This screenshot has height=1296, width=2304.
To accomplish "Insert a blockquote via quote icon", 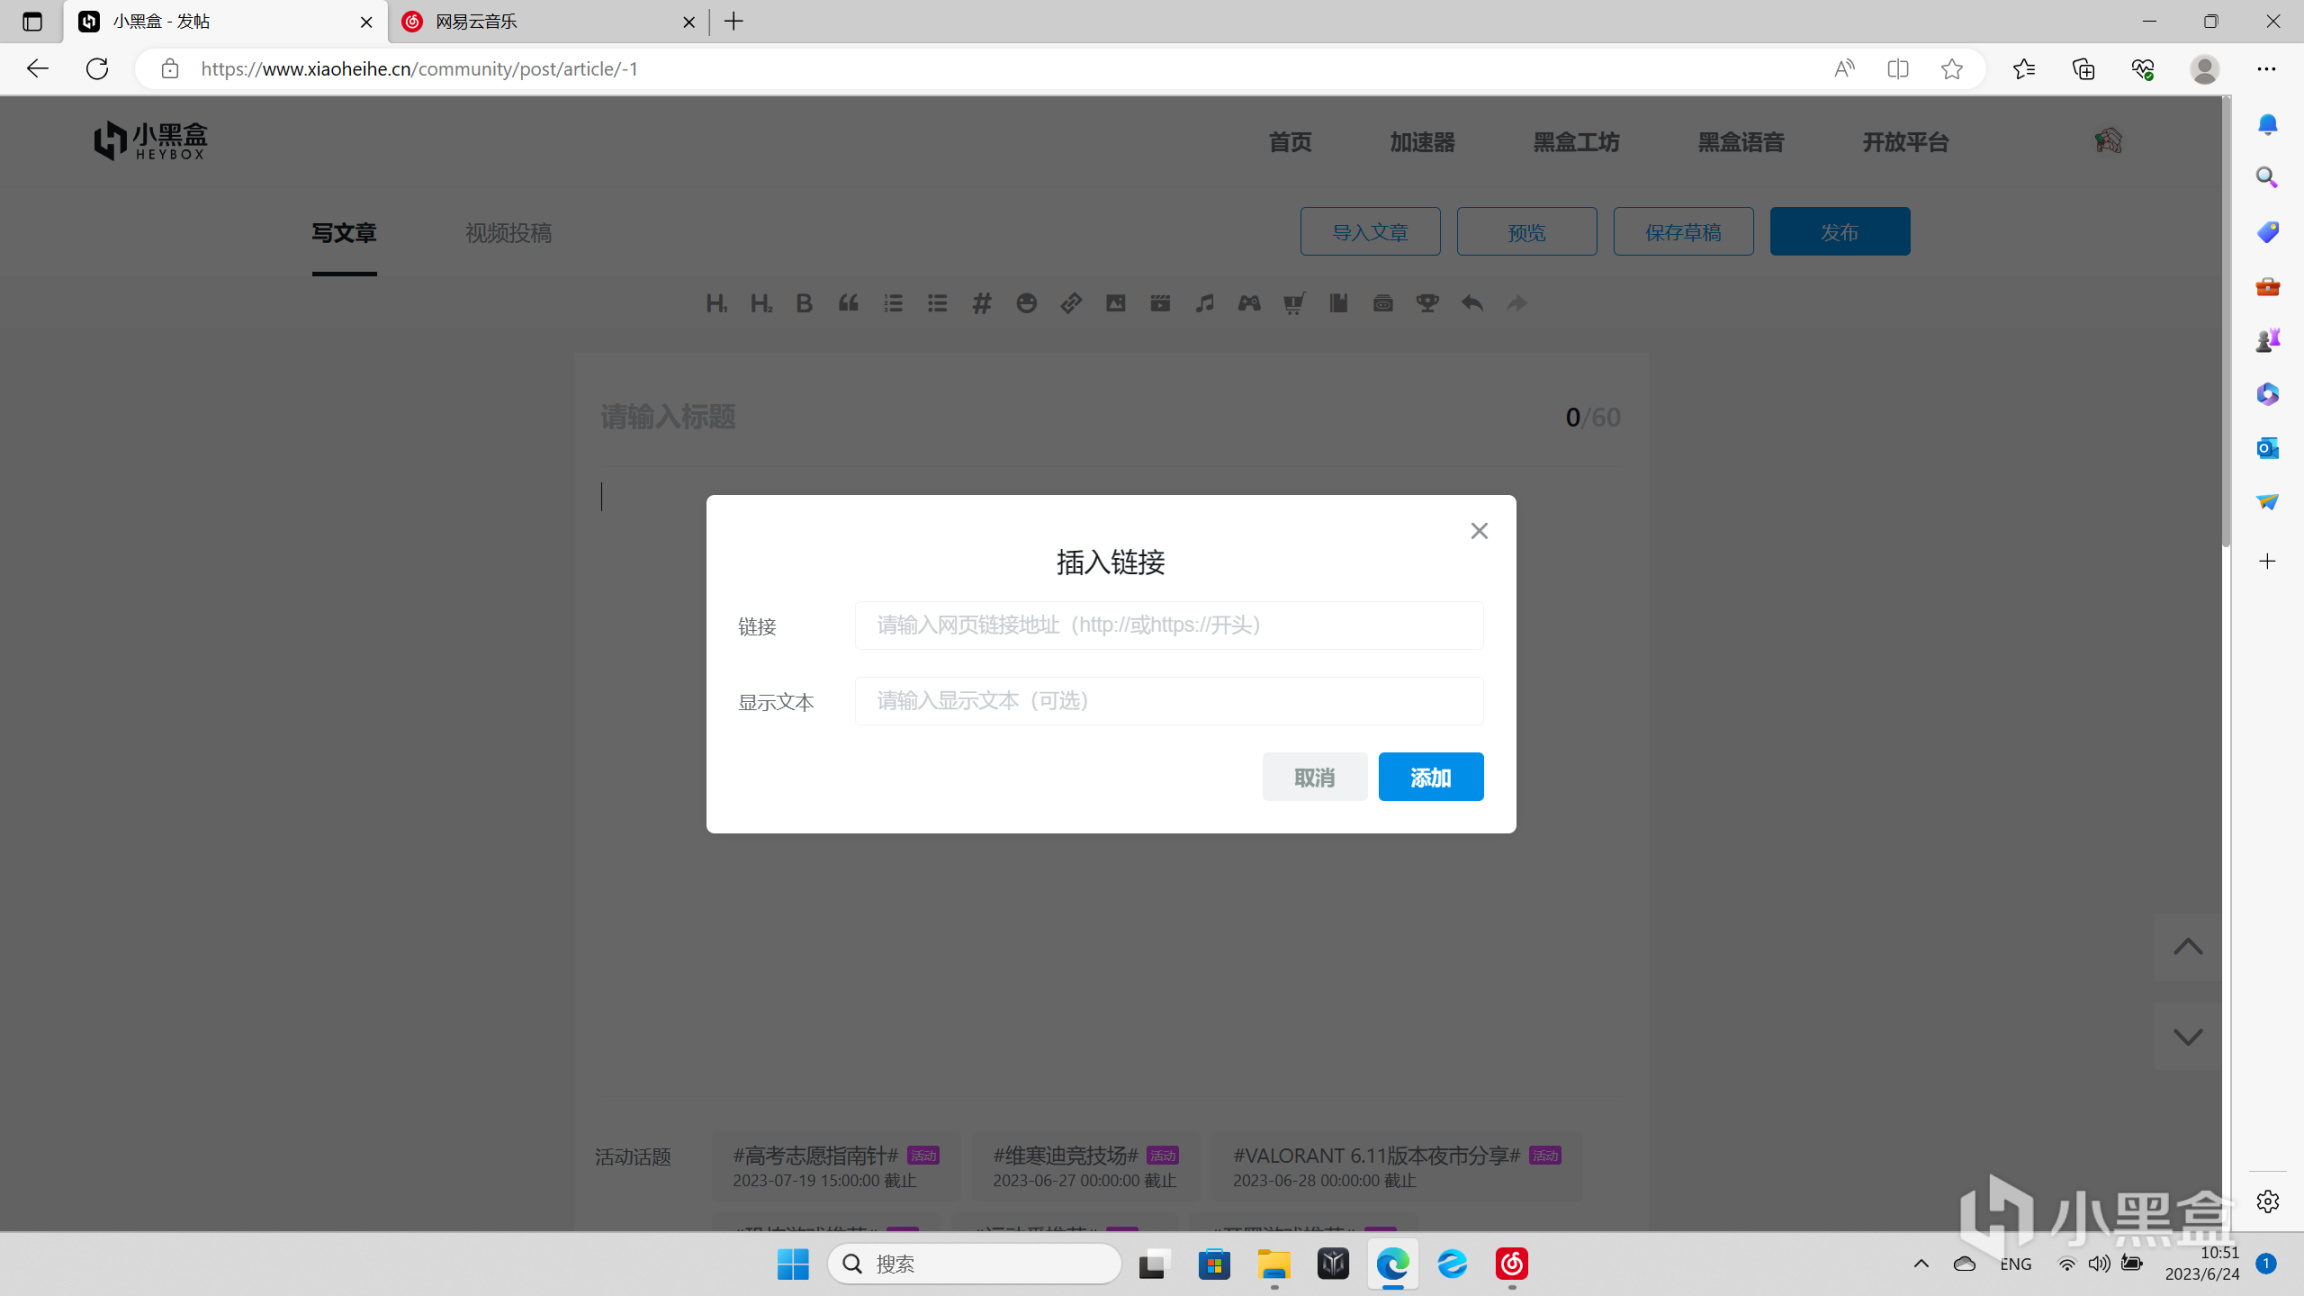I will click(x=848, y=303).
